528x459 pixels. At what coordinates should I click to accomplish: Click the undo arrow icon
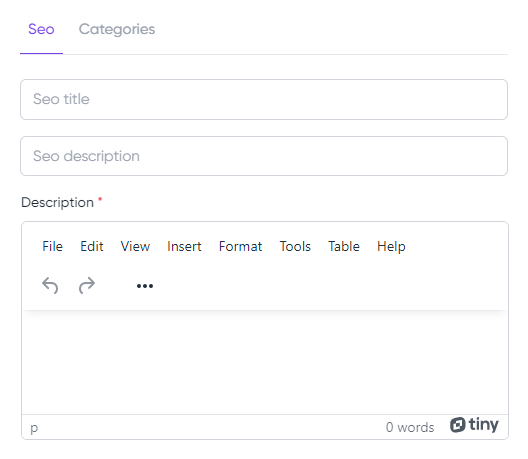[50, 286]
